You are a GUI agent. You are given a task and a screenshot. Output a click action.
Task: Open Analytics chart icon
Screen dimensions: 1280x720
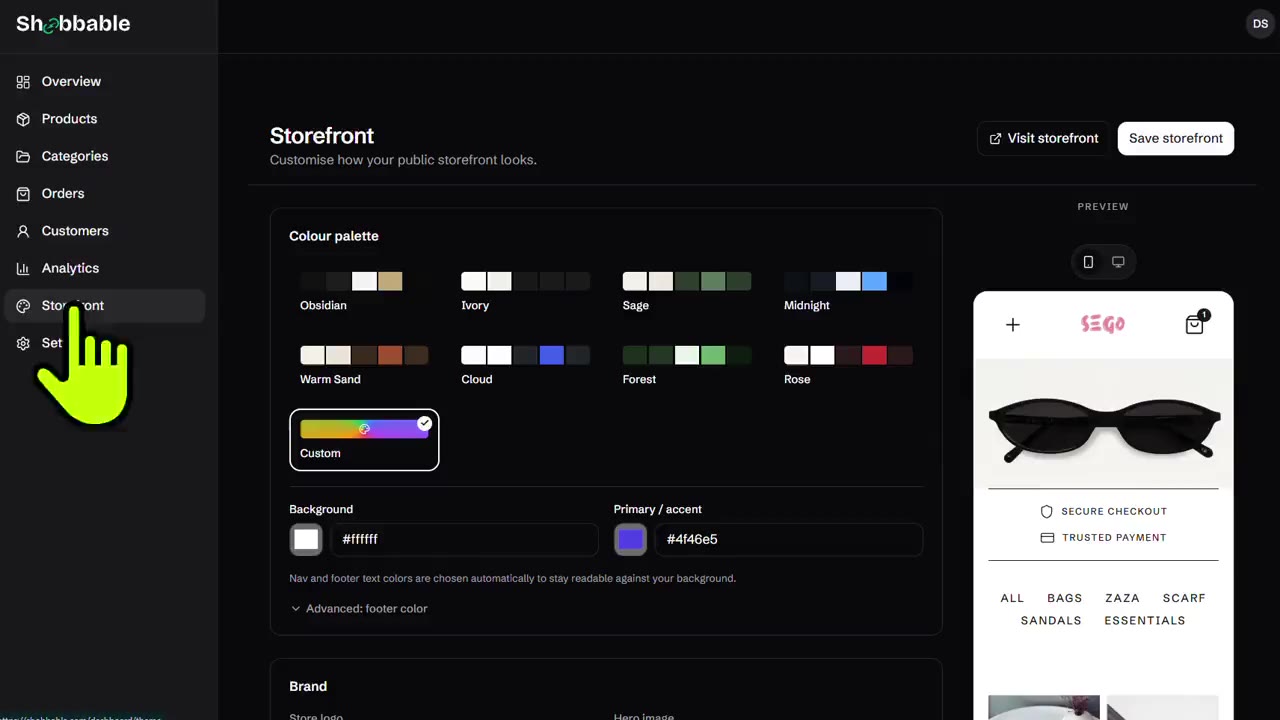23,268
